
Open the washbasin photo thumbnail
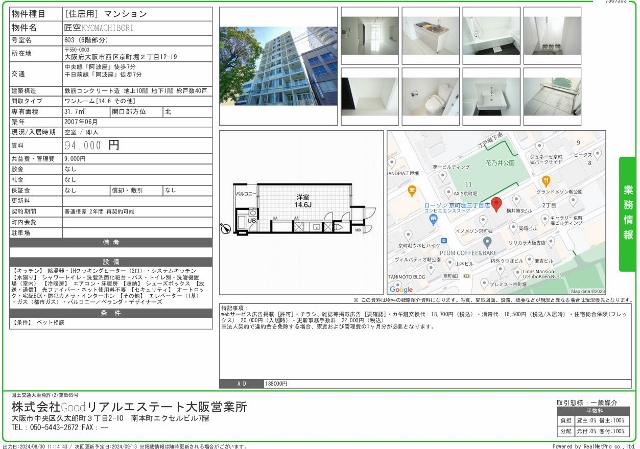(491, 97)
